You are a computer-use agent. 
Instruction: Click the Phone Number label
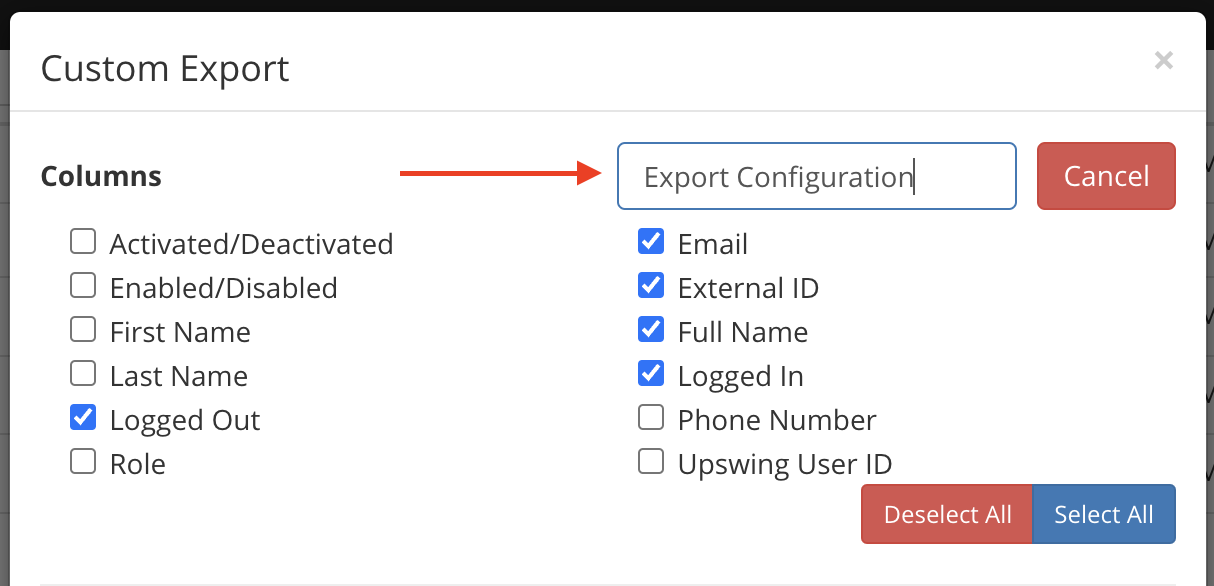click(x=777, y=420)
